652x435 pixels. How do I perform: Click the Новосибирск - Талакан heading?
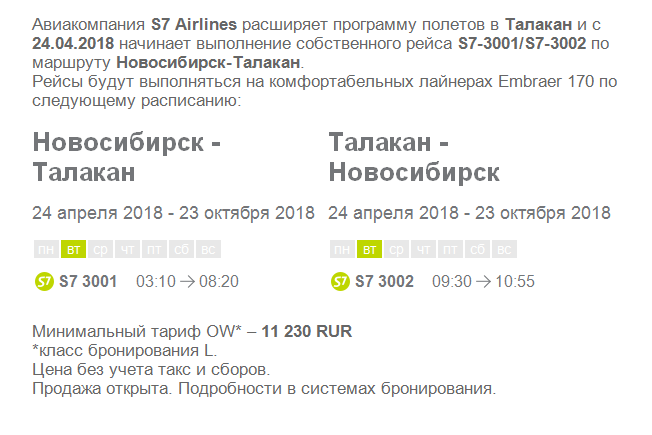(x=126, y=157)
